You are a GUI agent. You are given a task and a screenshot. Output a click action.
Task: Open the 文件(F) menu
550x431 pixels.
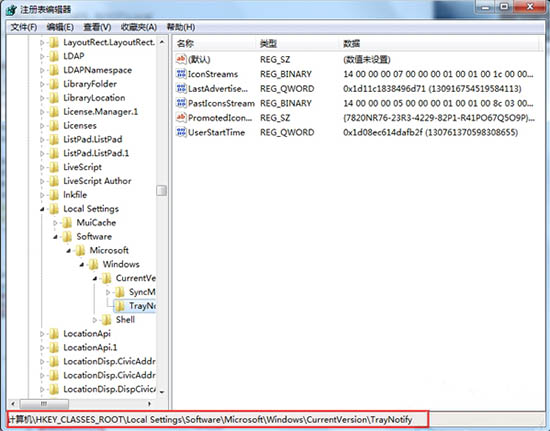coord(24,27)
